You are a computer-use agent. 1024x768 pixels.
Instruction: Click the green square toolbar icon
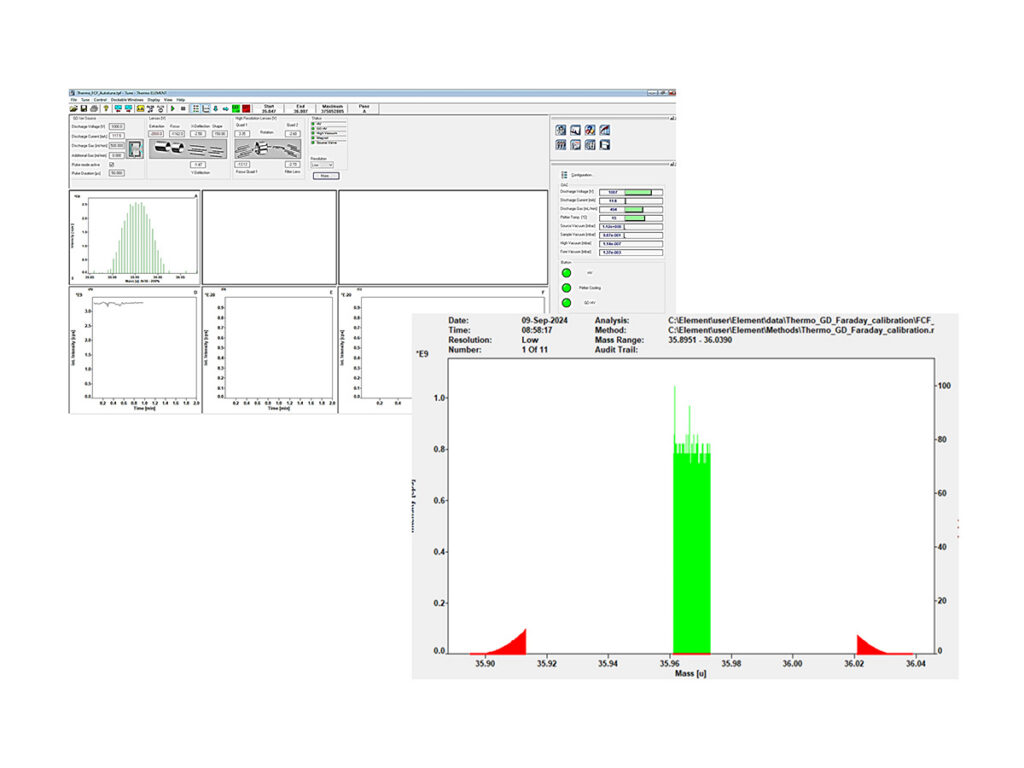236,108
